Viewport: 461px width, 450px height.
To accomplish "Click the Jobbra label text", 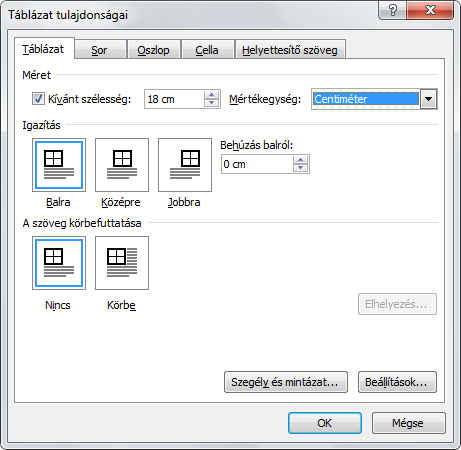I will [184, 202].
